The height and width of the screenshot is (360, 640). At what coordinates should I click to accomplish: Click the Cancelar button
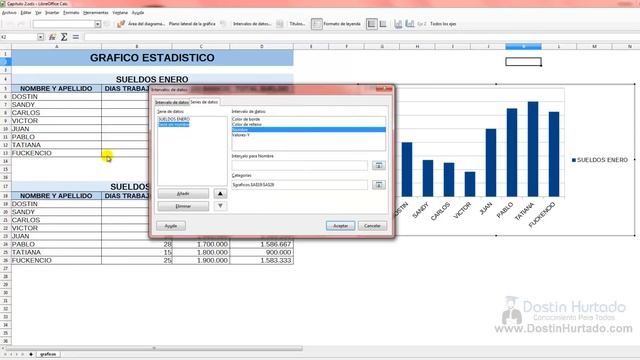point(372,226)
